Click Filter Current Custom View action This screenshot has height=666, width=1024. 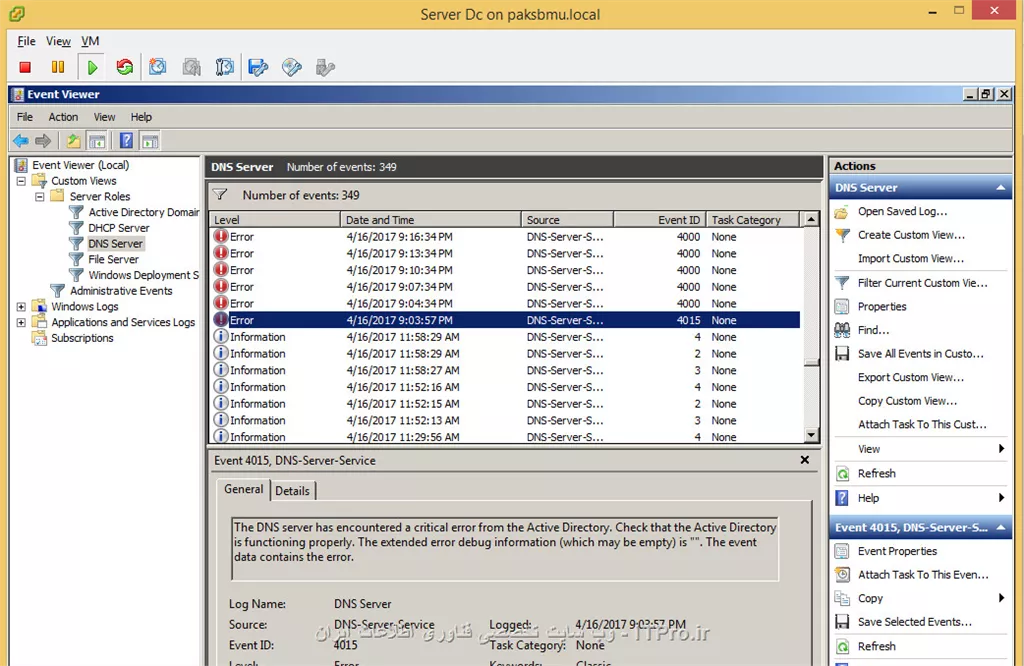[x=922, y=283]
